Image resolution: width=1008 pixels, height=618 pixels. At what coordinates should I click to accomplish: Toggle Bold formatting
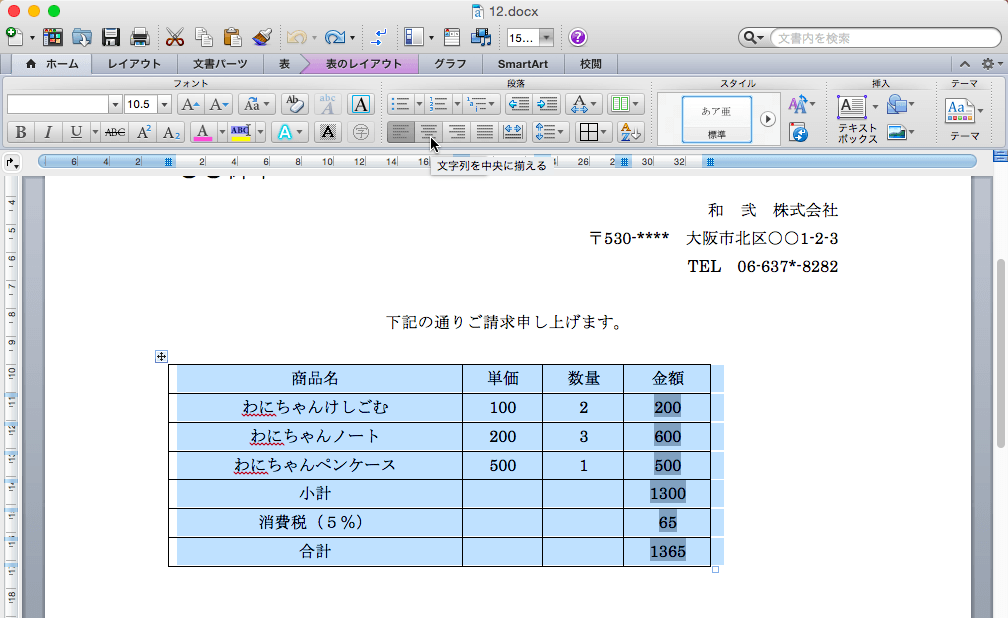(x=20, y=132)
